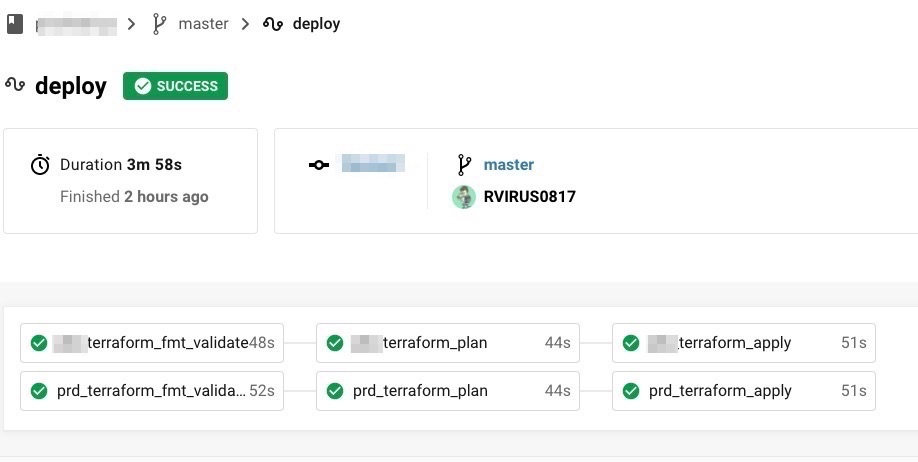Click the commit icon in details card

(x=319, y=165)
